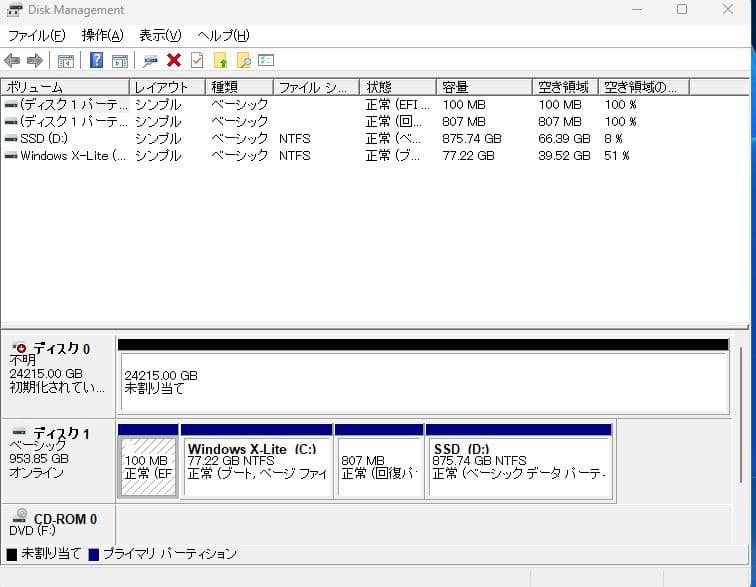This screenshot has width=756, height=587.
Task: Click the blue プライマリ パーティション legend swatch
Action: point(94,555)
